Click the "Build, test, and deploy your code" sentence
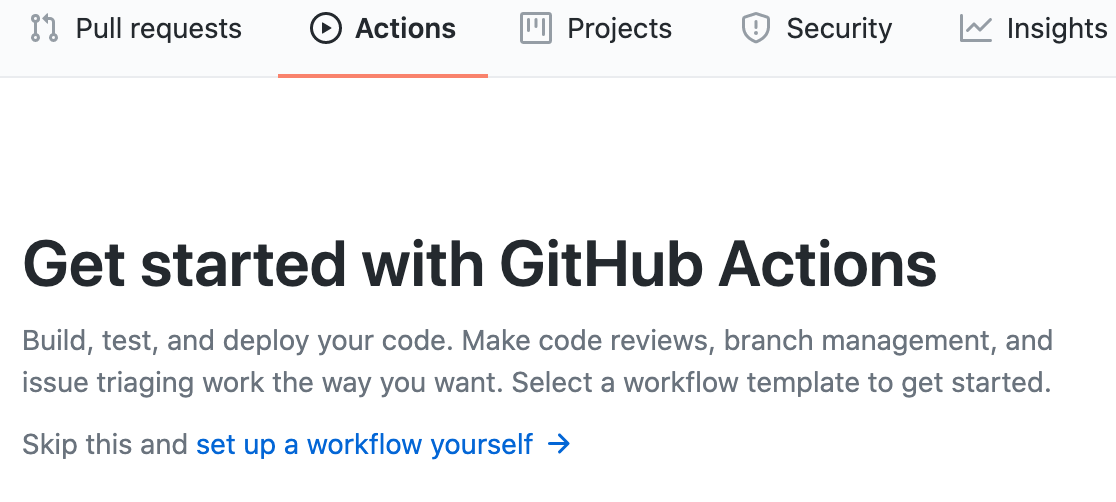The image size is (1116, 502). 238,341
